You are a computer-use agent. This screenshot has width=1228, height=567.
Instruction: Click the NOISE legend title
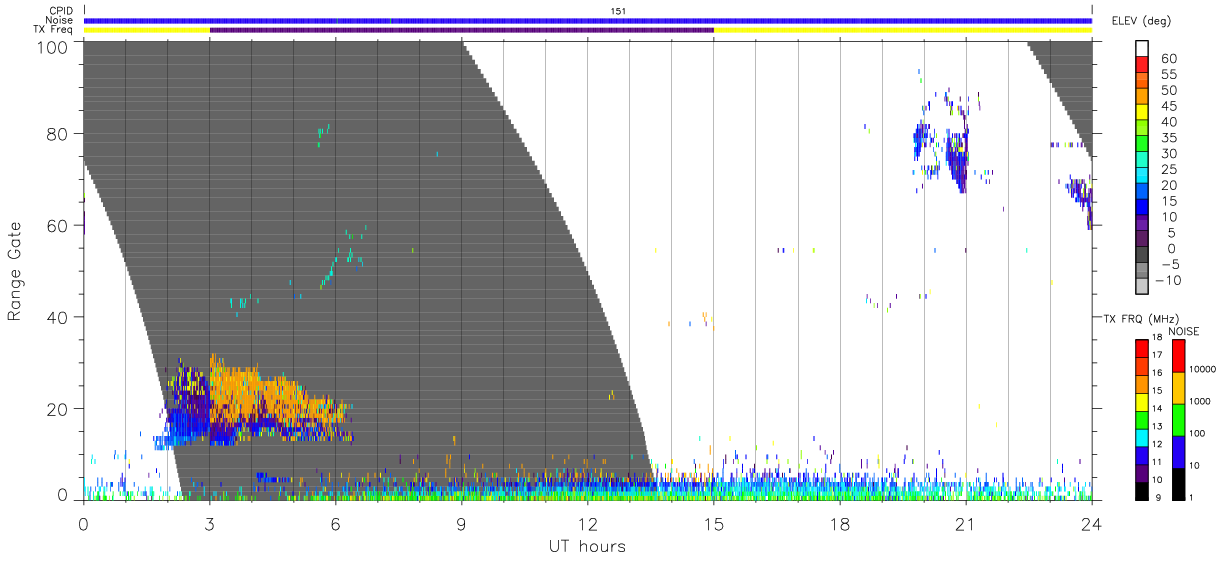[1184, 331]
